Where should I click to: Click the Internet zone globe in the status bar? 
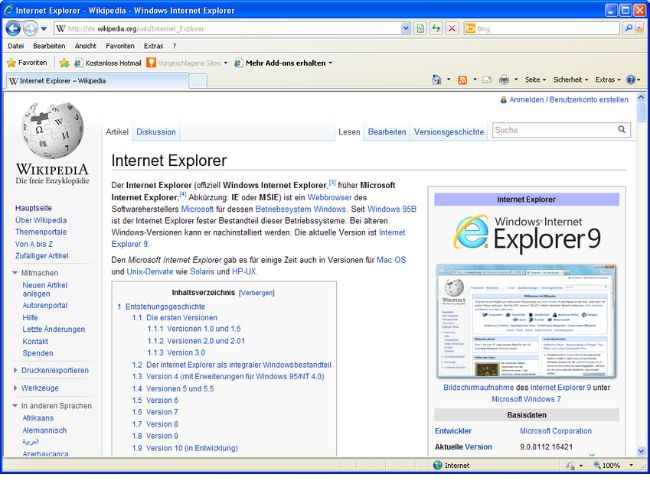437,465
